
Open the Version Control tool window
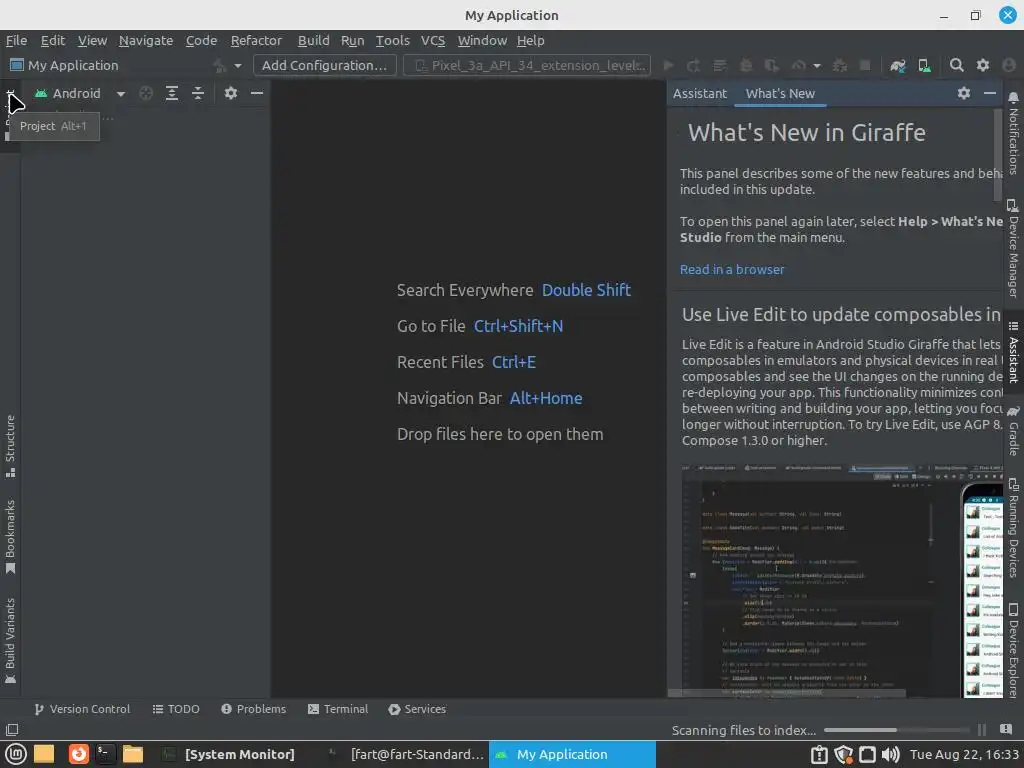pos(82,709)
